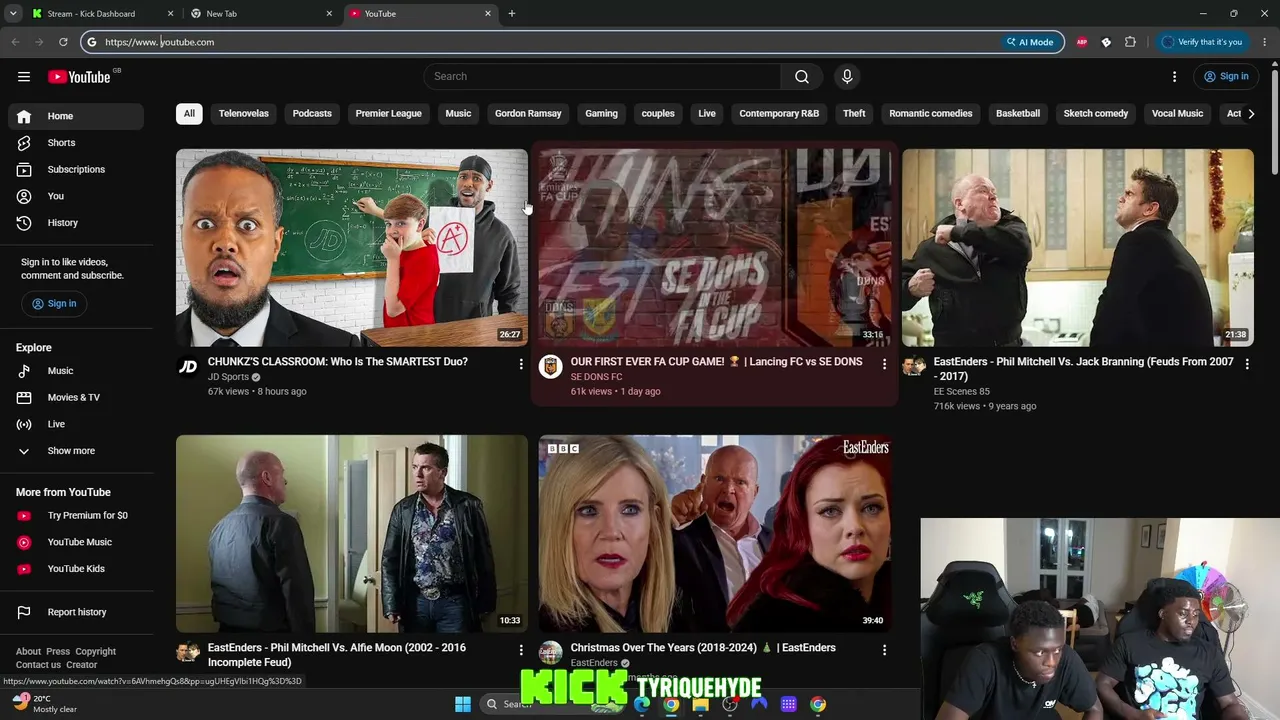Viewport: 1280px width, 720px height.
Task: Open YouTube Music from sidebar
Action: coord(76,542)
